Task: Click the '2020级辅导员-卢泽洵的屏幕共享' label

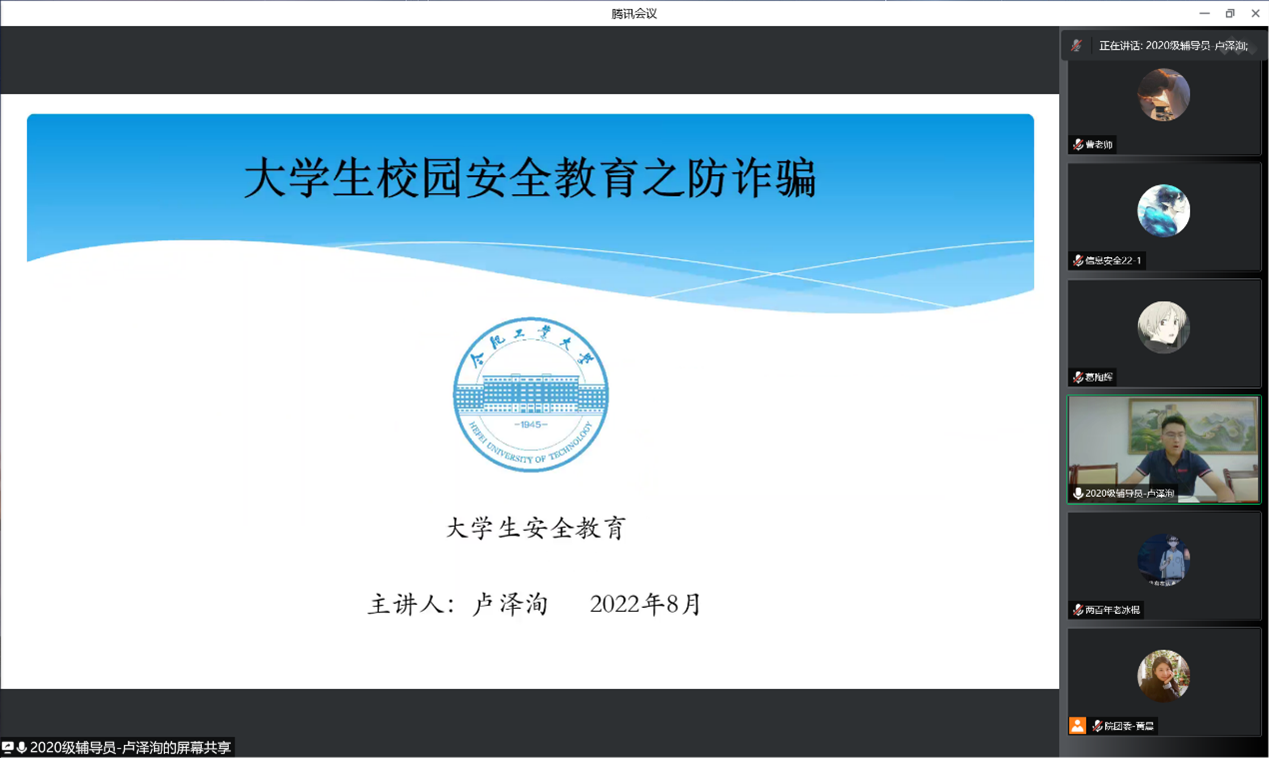Action: [x=130, y=747]
